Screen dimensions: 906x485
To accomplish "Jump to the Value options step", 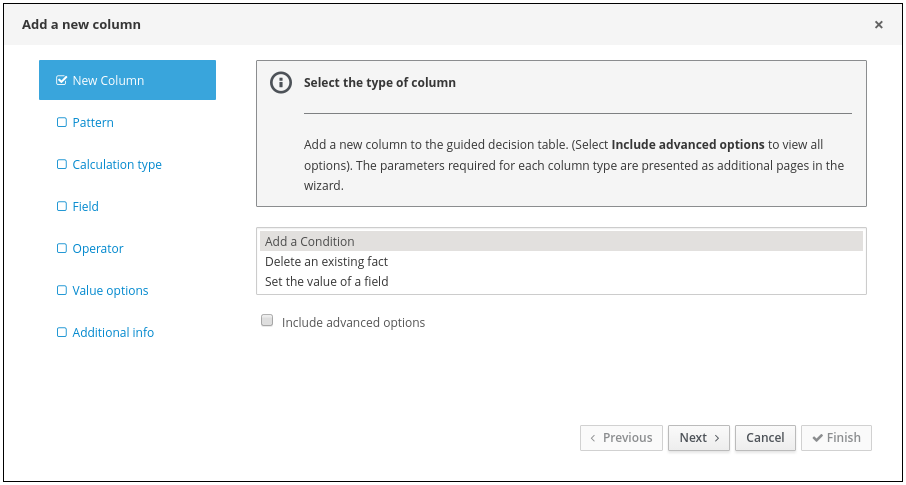I will coord(110,291).
